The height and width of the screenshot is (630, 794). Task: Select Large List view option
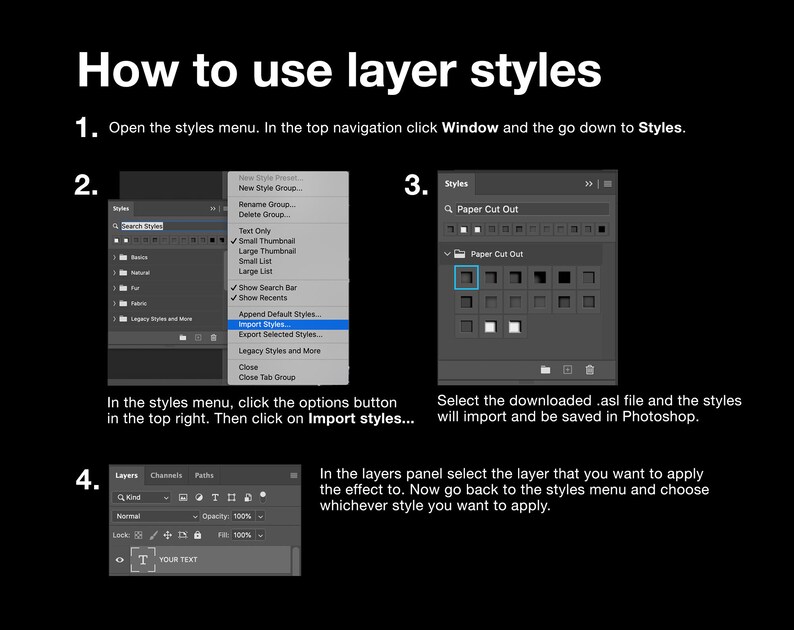(256, 271)
